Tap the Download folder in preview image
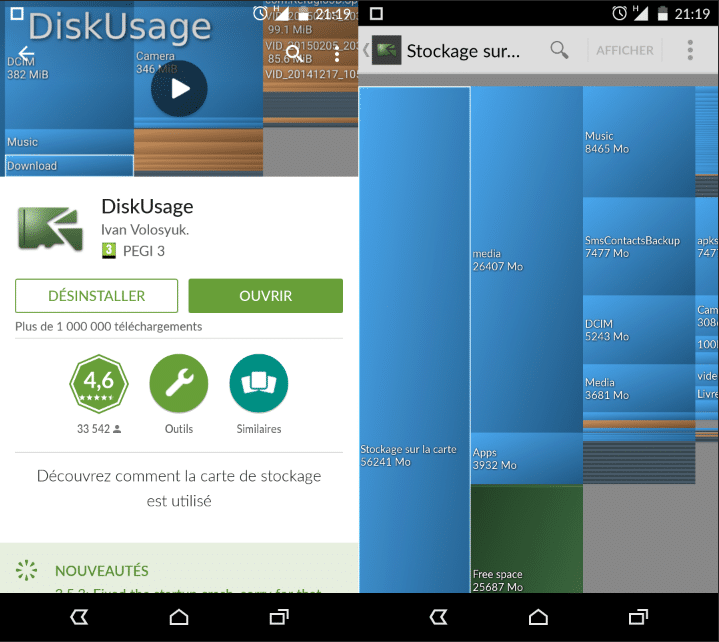 69,166
